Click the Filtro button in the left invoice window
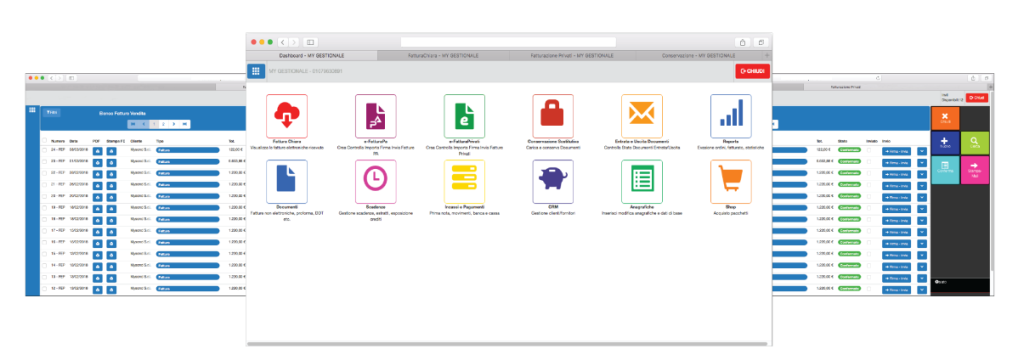 click(x=52, y=112)
